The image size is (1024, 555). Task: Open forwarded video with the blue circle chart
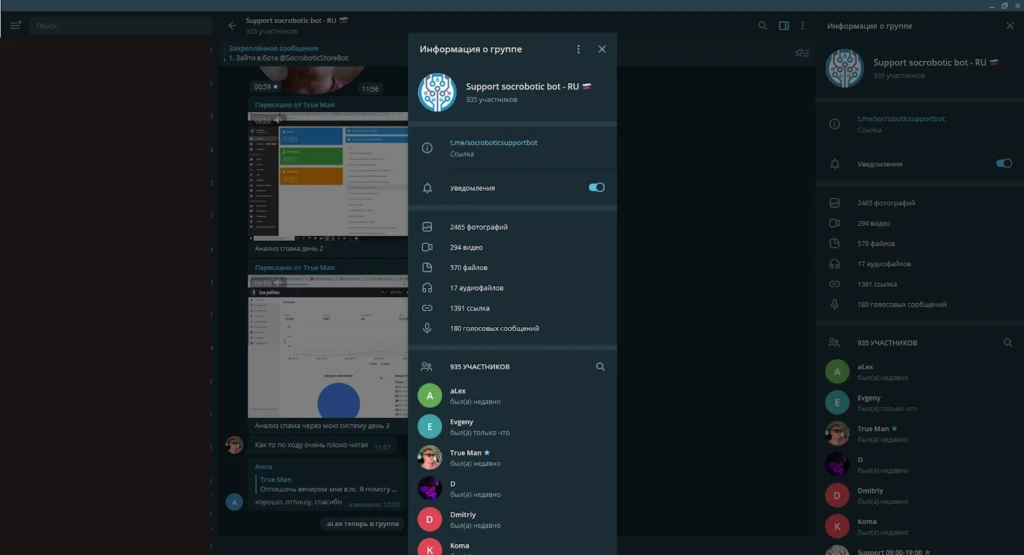click(328, 346)
